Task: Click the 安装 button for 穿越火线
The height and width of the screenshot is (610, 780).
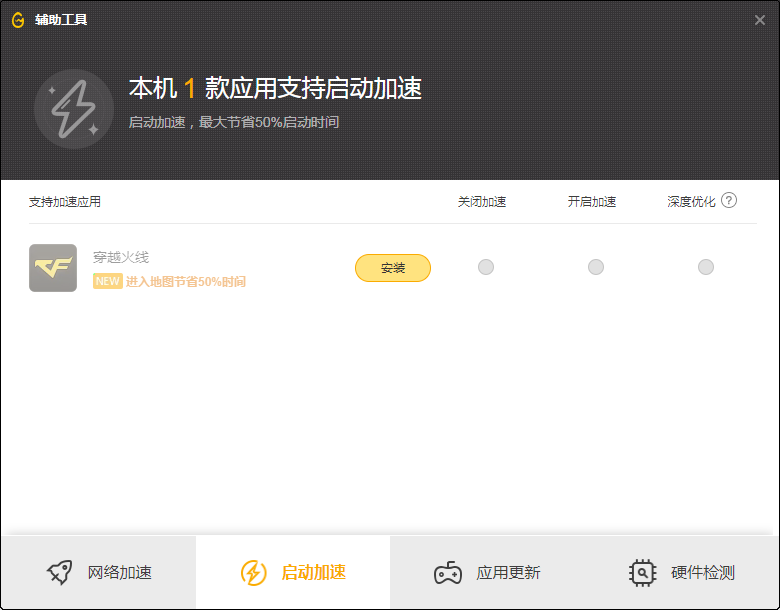Action: [393, 268]
